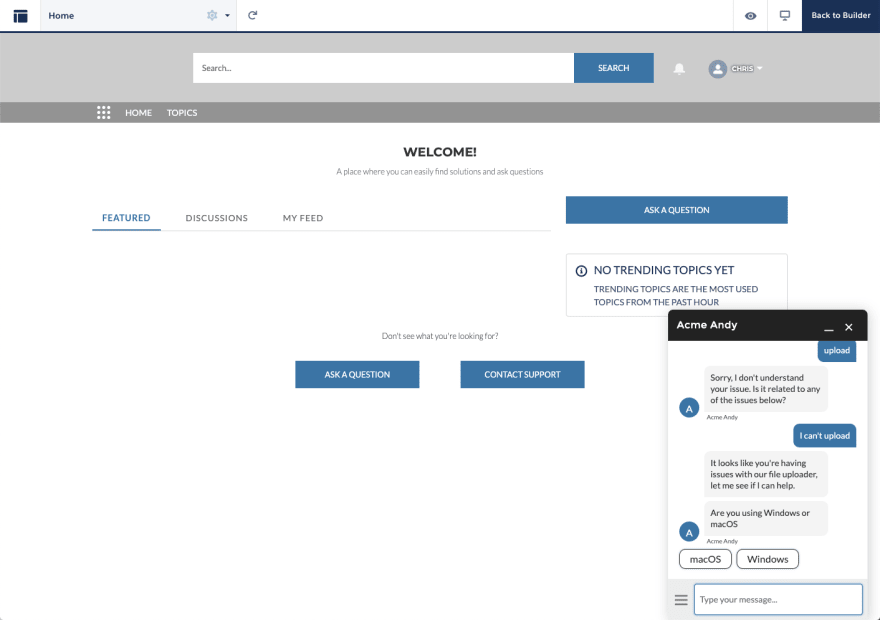Click the Acme Andy chat title
The width and height of the screenshot is (880, 620).
coord(707,325)
